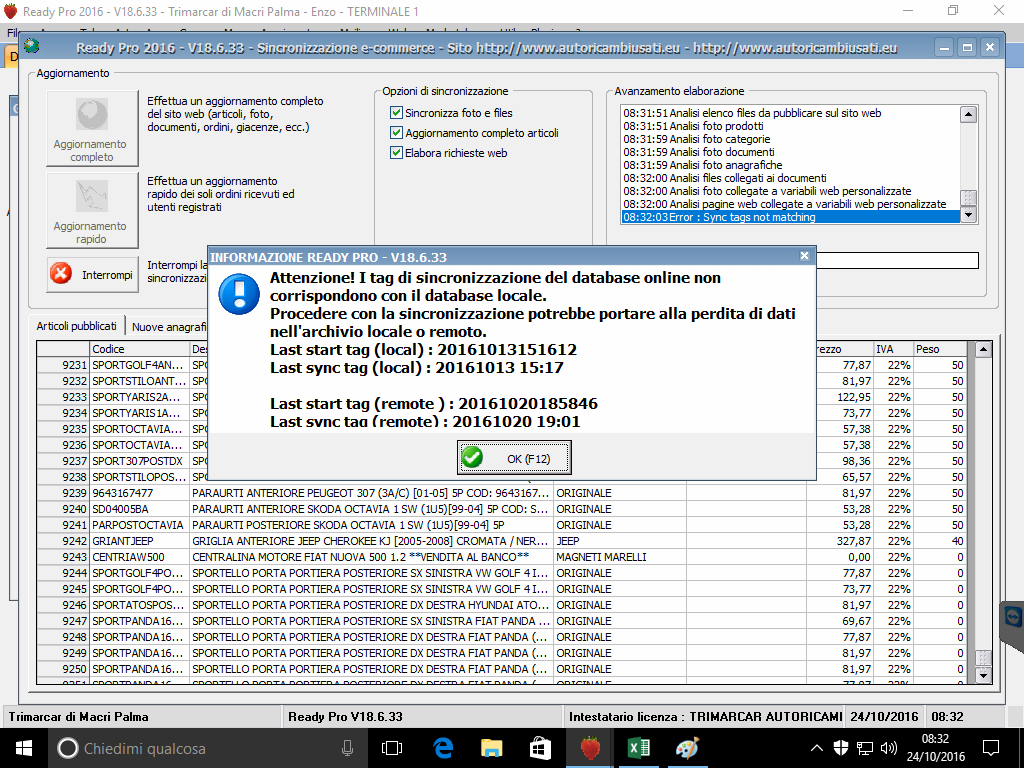Click the Codice column header
Image resolution: width=1024 pixels, height=768 pixels.
point(140,349)
